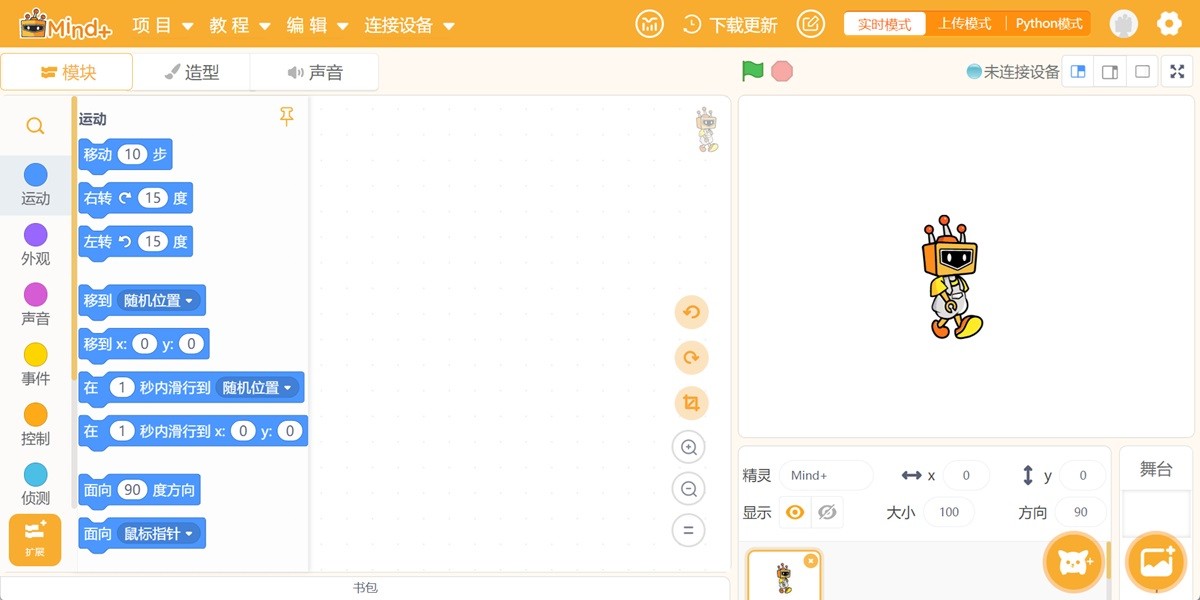Switch to Python模式
This screenshot has width=1200, height=600.
[1048, 23]
